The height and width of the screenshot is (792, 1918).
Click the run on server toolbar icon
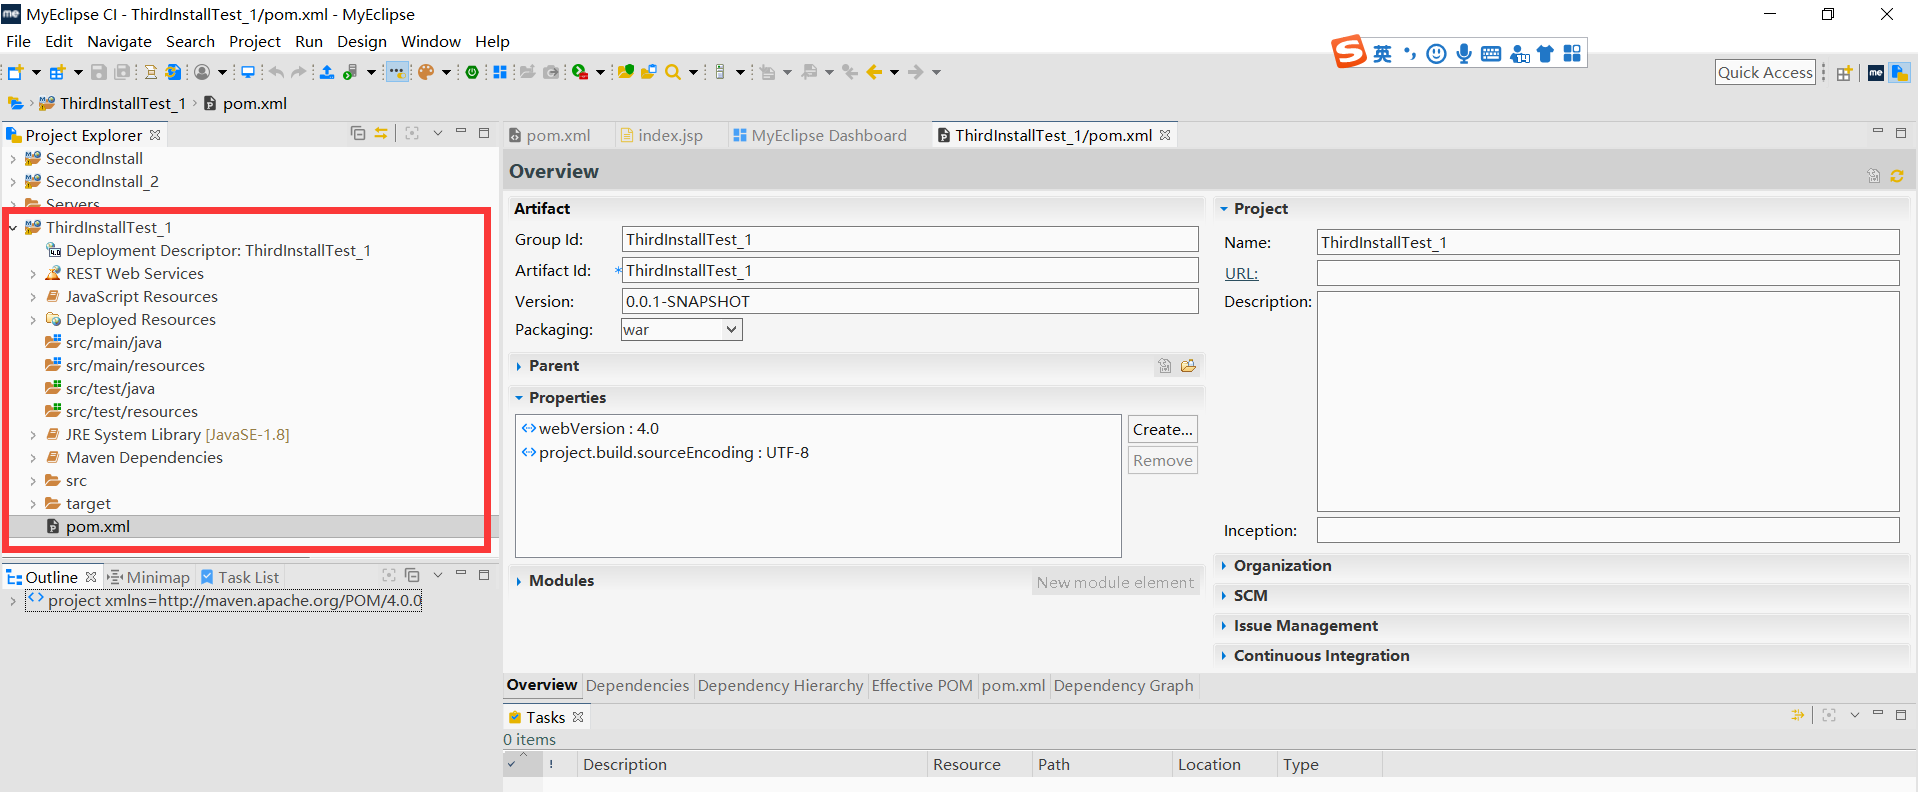coord(350,72)
